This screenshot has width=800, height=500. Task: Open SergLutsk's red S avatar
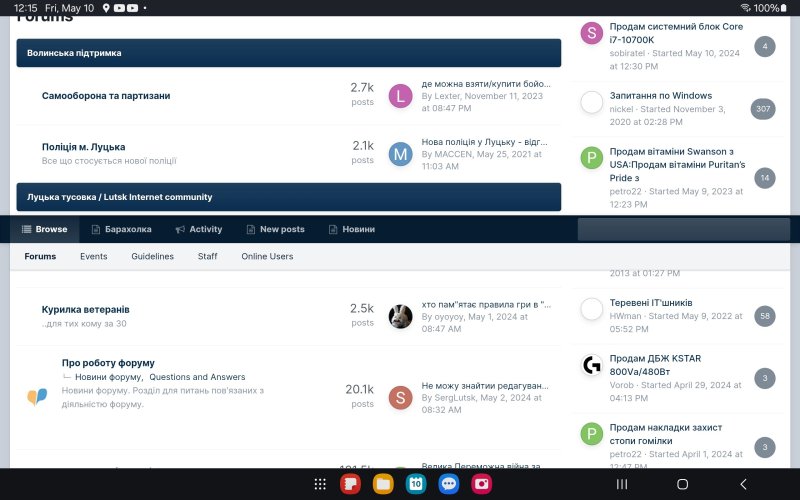tap(401, 398)
